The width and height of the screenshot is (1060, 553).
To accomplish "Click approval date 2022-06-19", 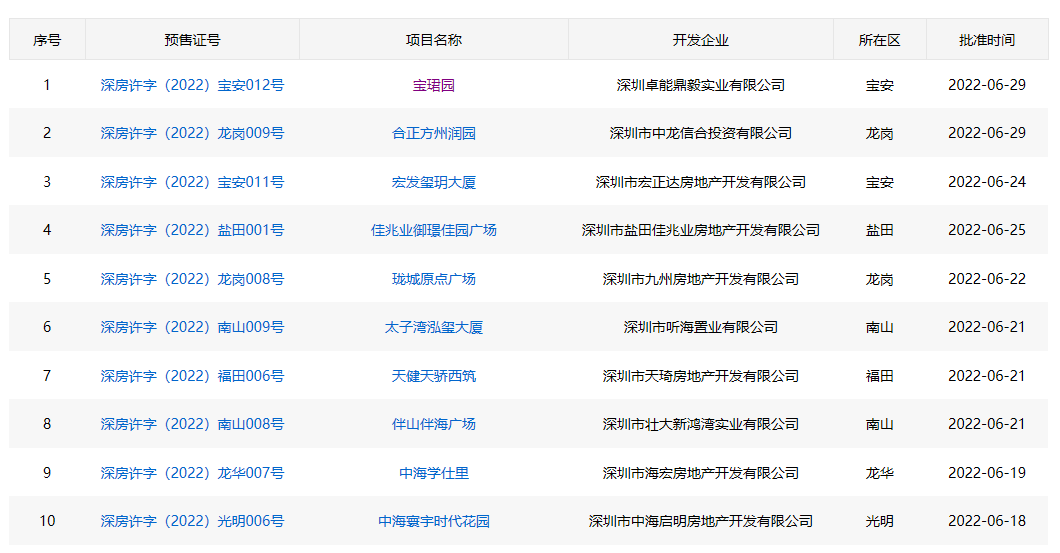I will click(x=987, y=473).
